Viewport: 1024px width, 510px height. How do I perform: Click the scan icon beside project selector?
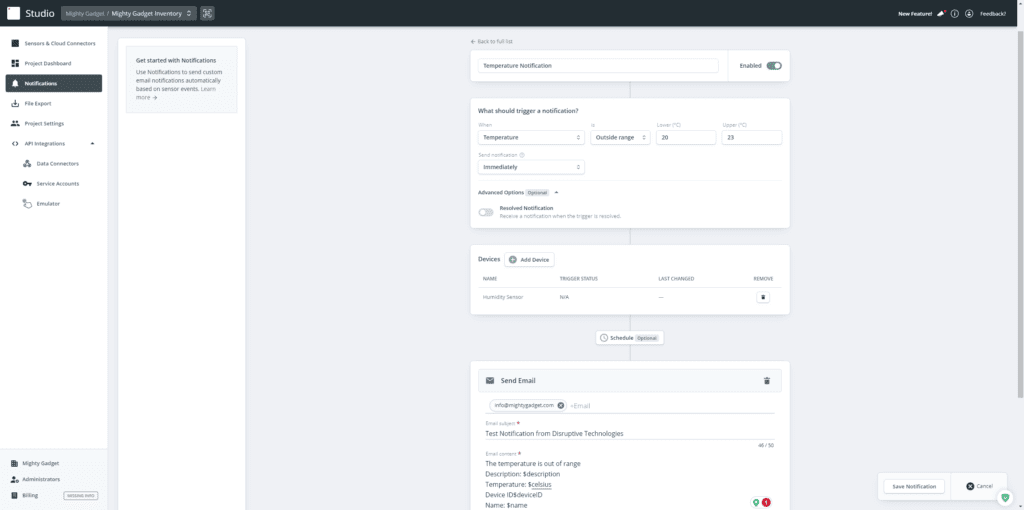tap(207, 14)
